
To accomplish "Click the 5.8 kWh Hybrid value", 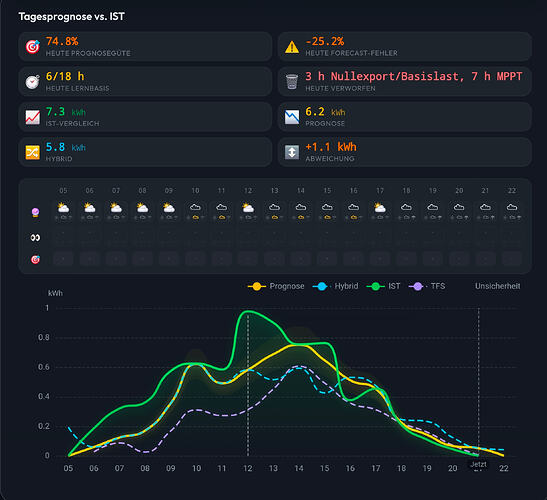I will [x=66, y=147].
